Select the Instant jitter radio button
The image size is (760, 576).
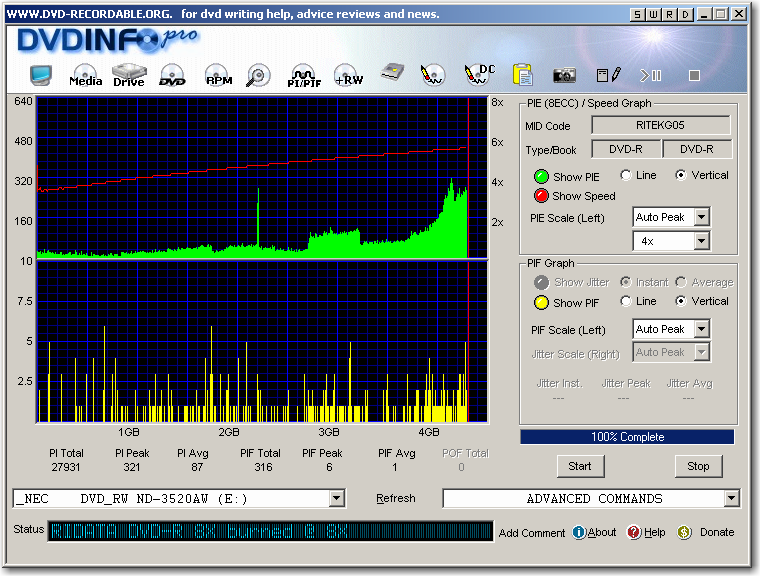tap(626, 282)
